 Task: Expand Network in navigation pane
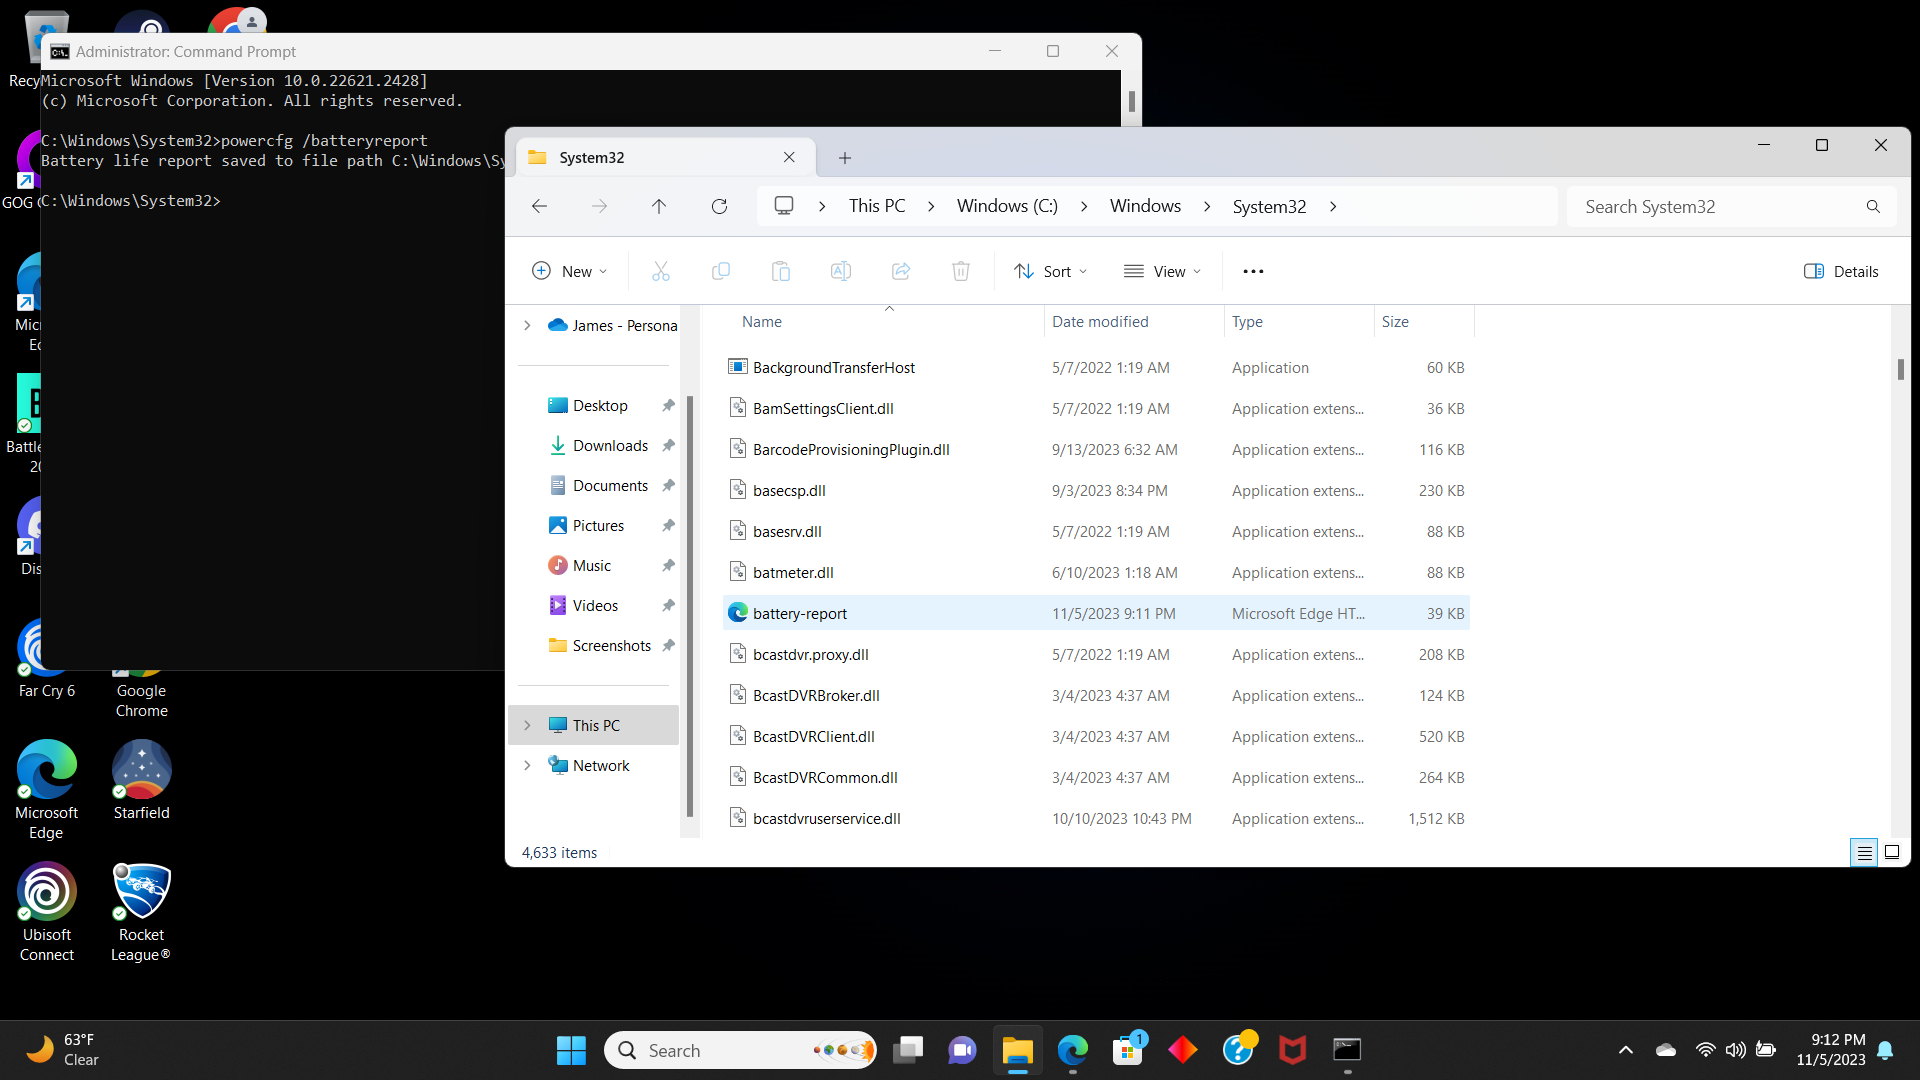pos(526,765)
